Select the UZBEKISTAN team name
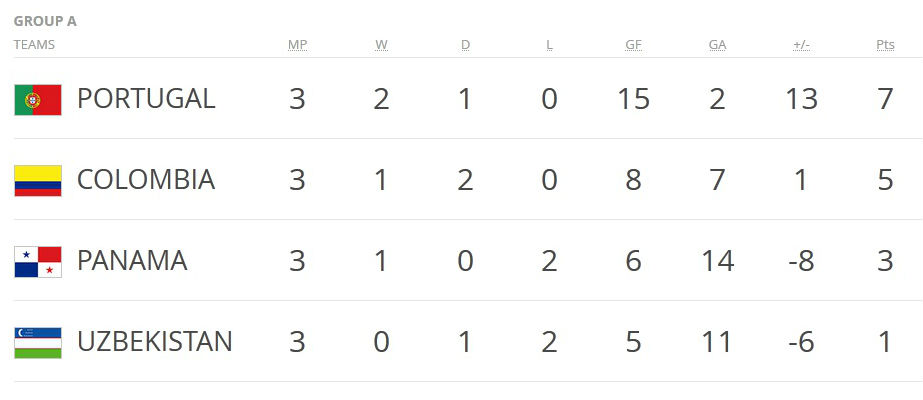This screenshot has height=400, width=923. coord(154,342)
